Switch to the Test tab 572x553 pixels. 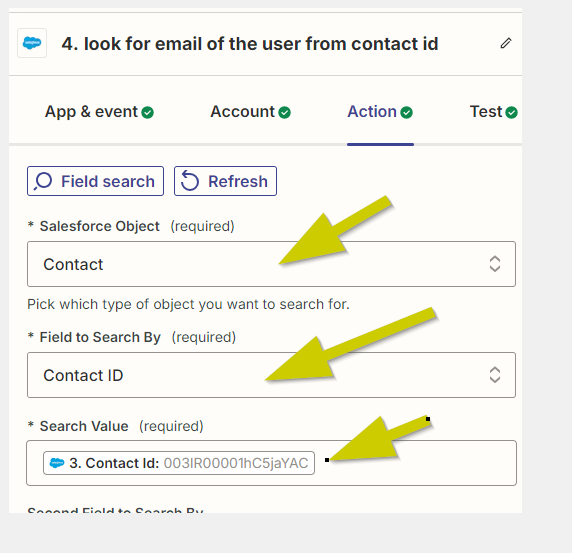pyautogui.click(x=494, y=112)
